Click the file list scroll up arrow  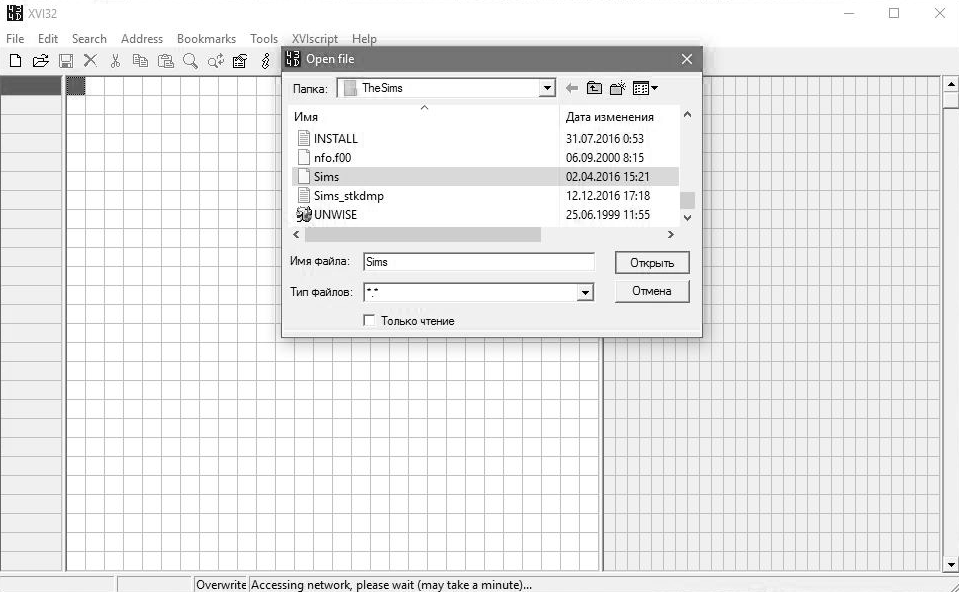[687, 114]
